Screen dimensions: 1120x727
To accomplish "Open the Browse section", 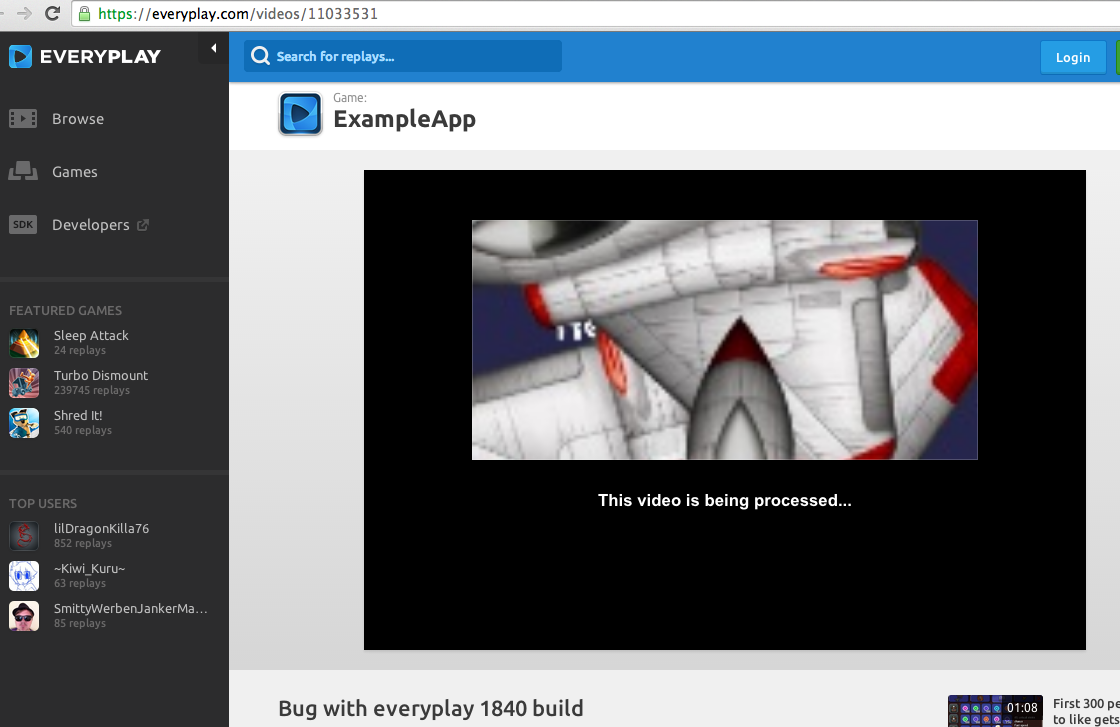I will 78,119.
